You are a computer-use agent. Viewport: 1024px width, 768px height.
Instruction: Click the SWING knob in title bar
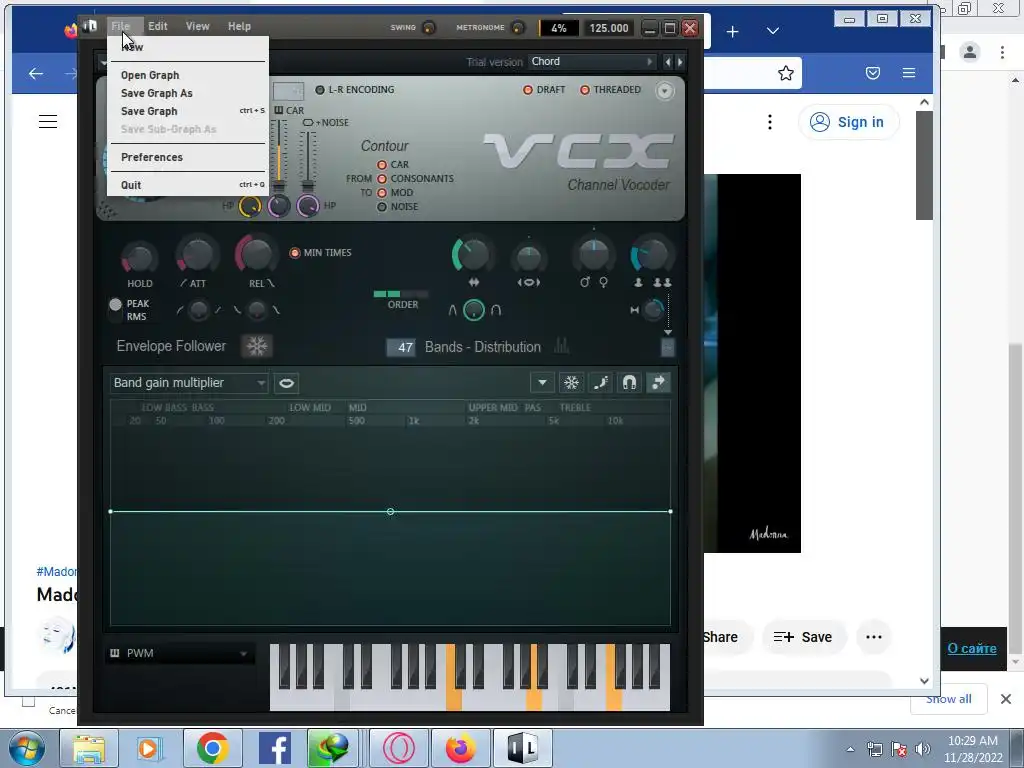click(429, 27)
